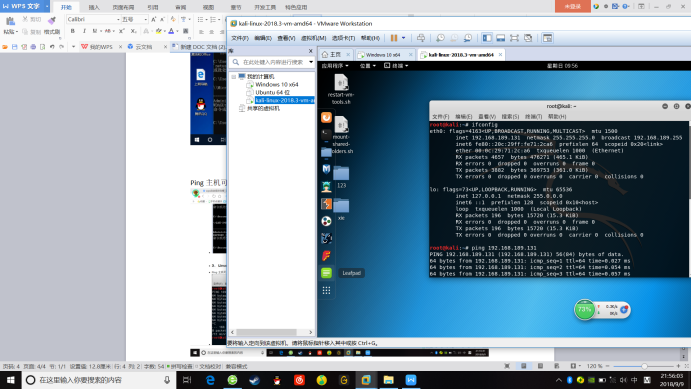Switch to the 我的WPS document tab
Viewport: 692px width, 389px height.
(101, 46)
